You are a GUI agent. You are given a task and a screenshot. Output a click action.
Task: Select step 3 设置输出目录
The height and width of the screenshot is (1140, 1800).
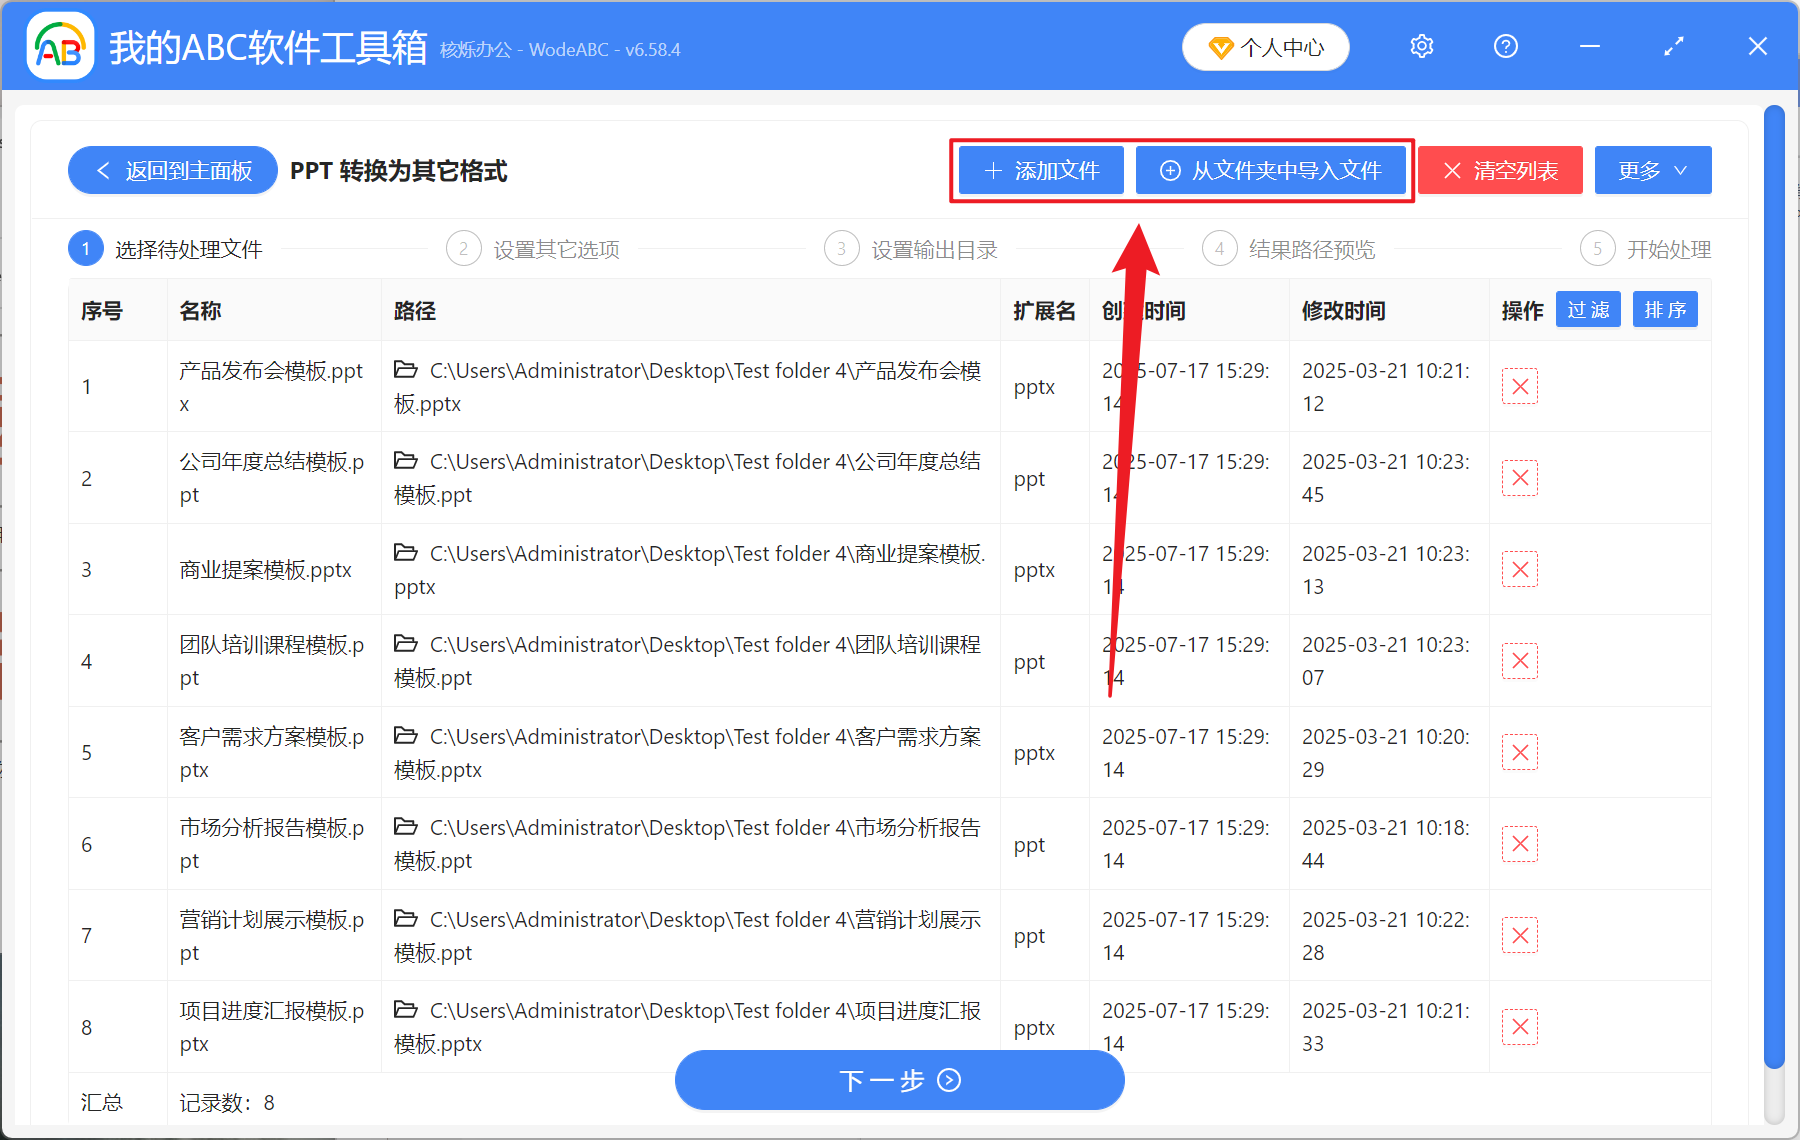point(842,248)
